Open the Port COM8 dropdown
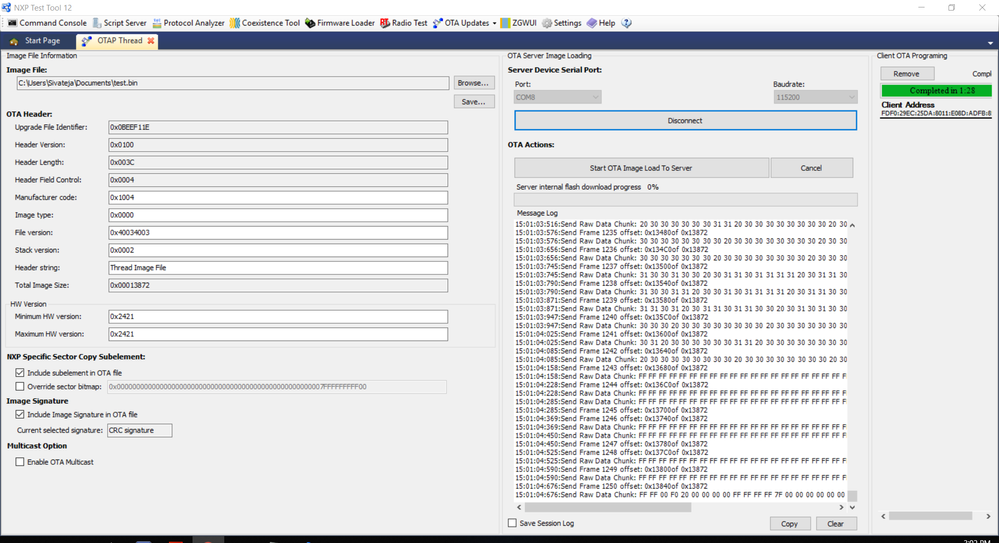The height and width of the screenshot is (543, 999). pyautogui.click(x=557, y=98)
